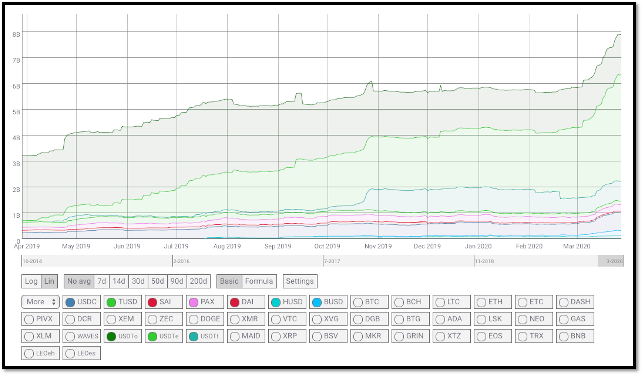This screenshot has width=643, height=376.
Task: Enable the DOGE series
Action: coord(205,319)
